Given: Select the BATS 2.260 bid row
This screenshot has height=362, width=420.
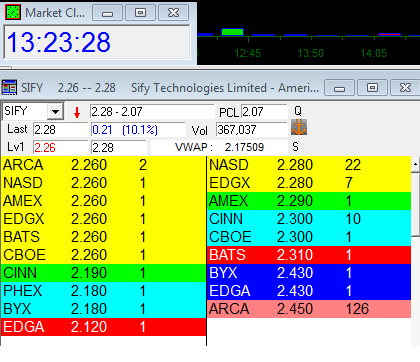Looking at the screenshot, I should tap(103, 237).
